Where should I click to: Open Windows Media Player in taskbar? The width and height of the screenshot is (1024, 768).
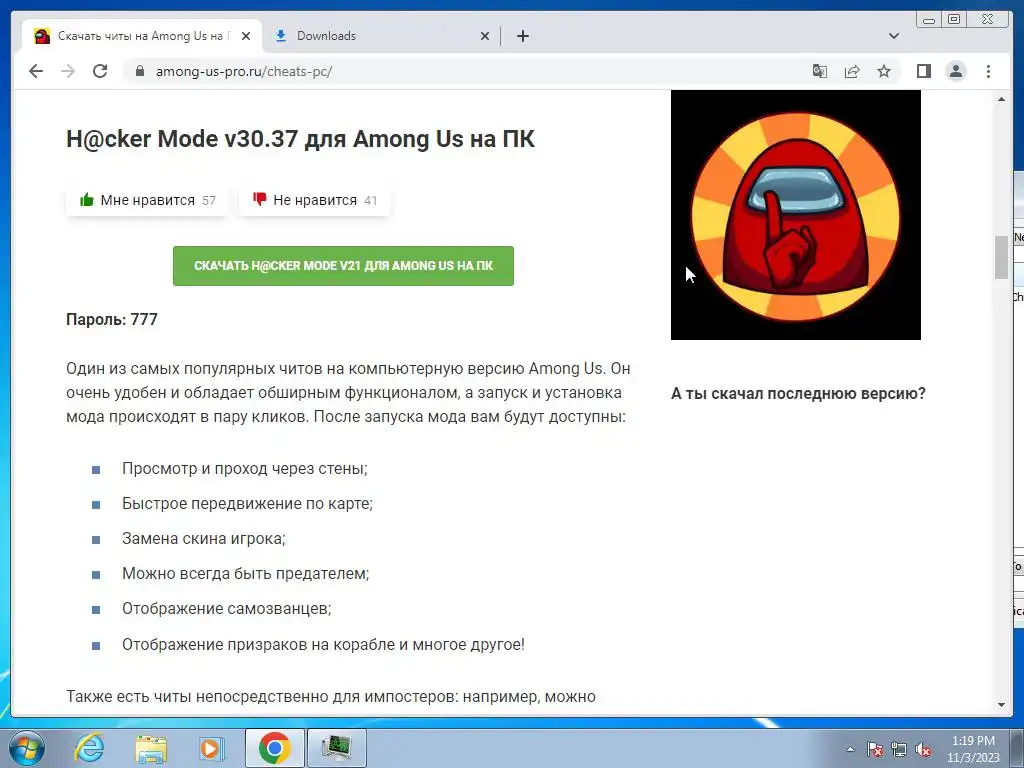pyautogui.click(x=210, y=748)
